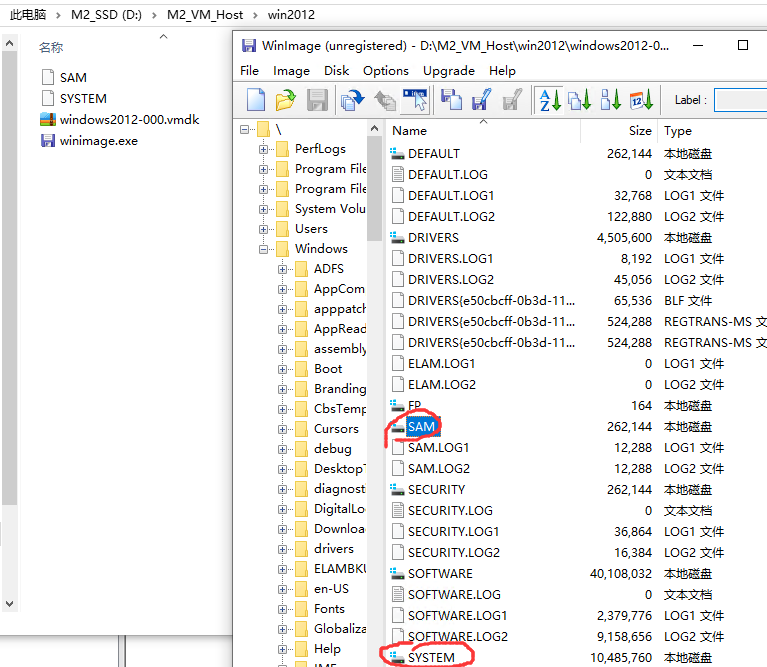This screenshot has height=667, width=767.
Task: Expand the assembly subfolder node
Action: point(282,349)
